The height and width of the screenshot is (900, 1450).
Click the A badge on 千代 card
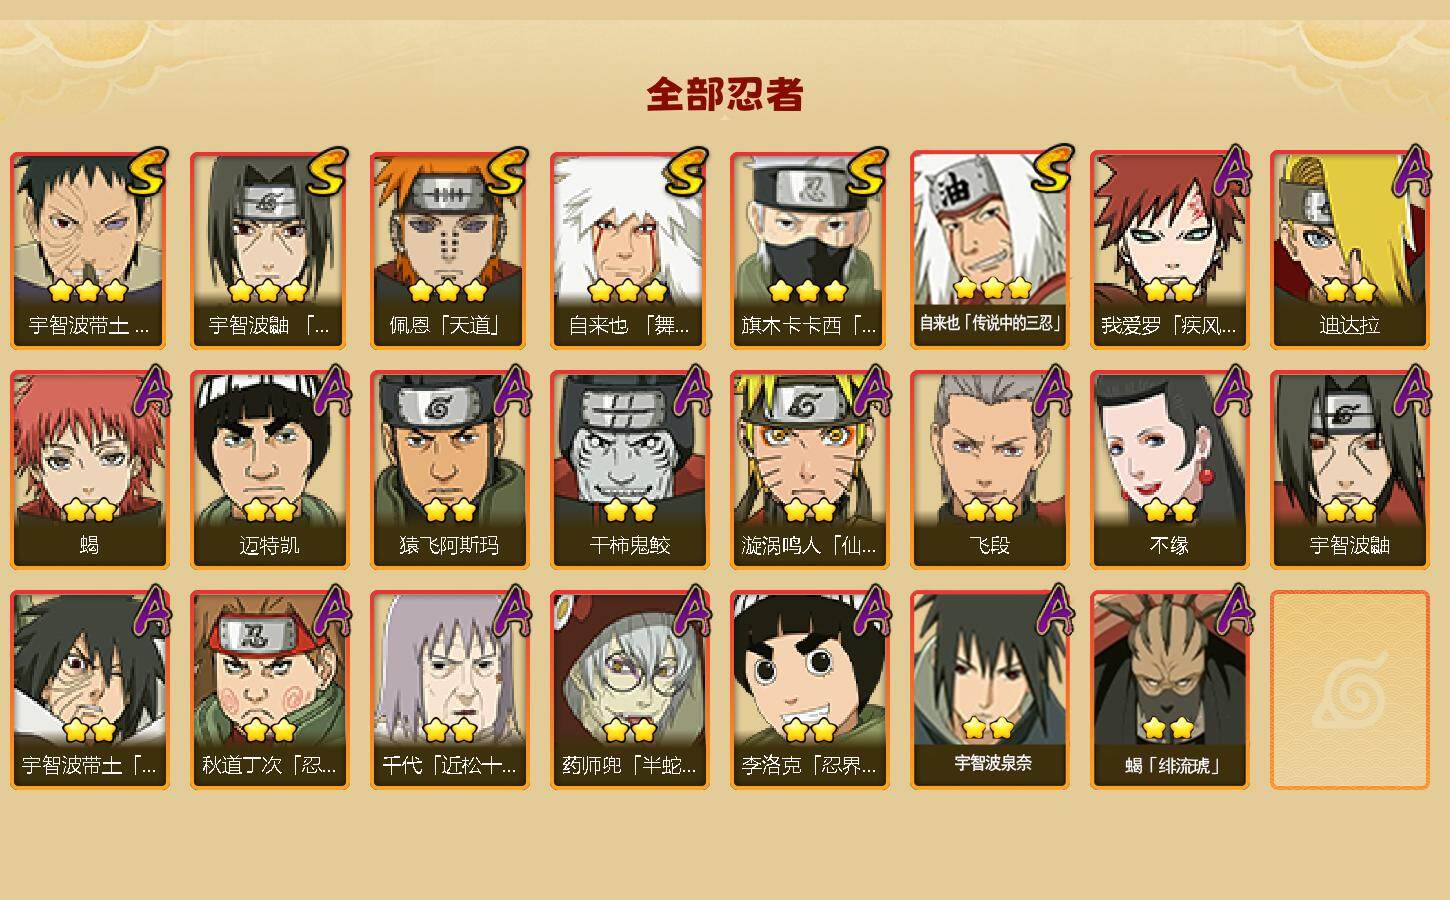coord(512,610)
